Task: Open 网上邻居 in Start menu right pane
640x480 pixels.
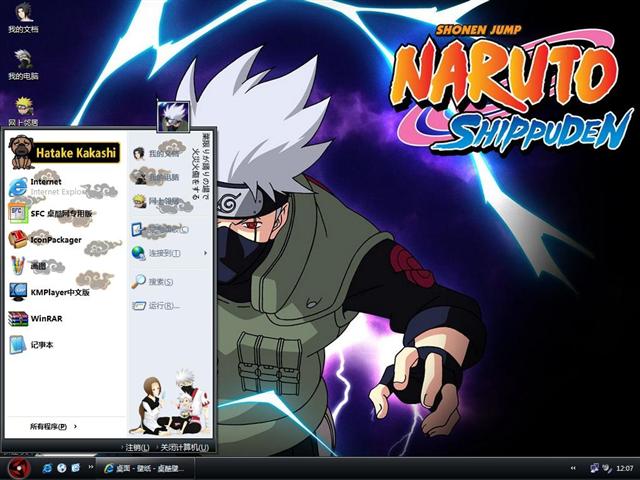Action: click(x=156, y=201)
